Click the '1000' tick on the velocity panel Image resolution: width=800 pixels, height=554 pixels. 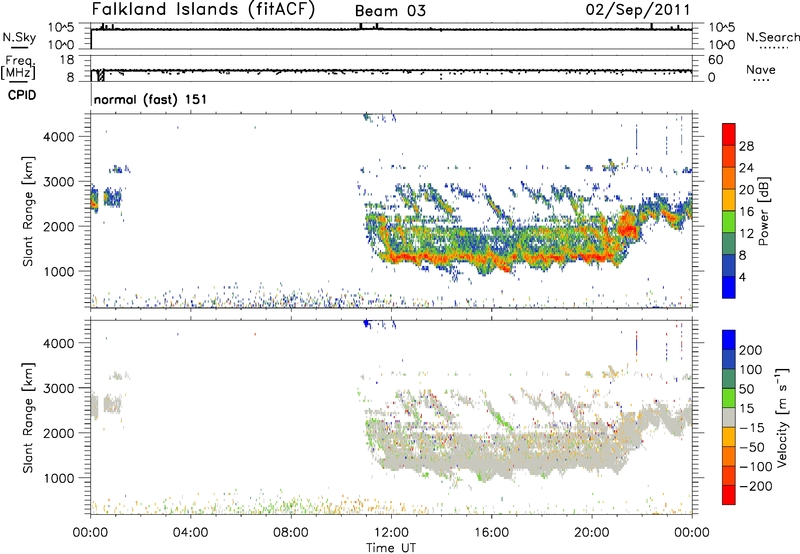coord(59,478)
